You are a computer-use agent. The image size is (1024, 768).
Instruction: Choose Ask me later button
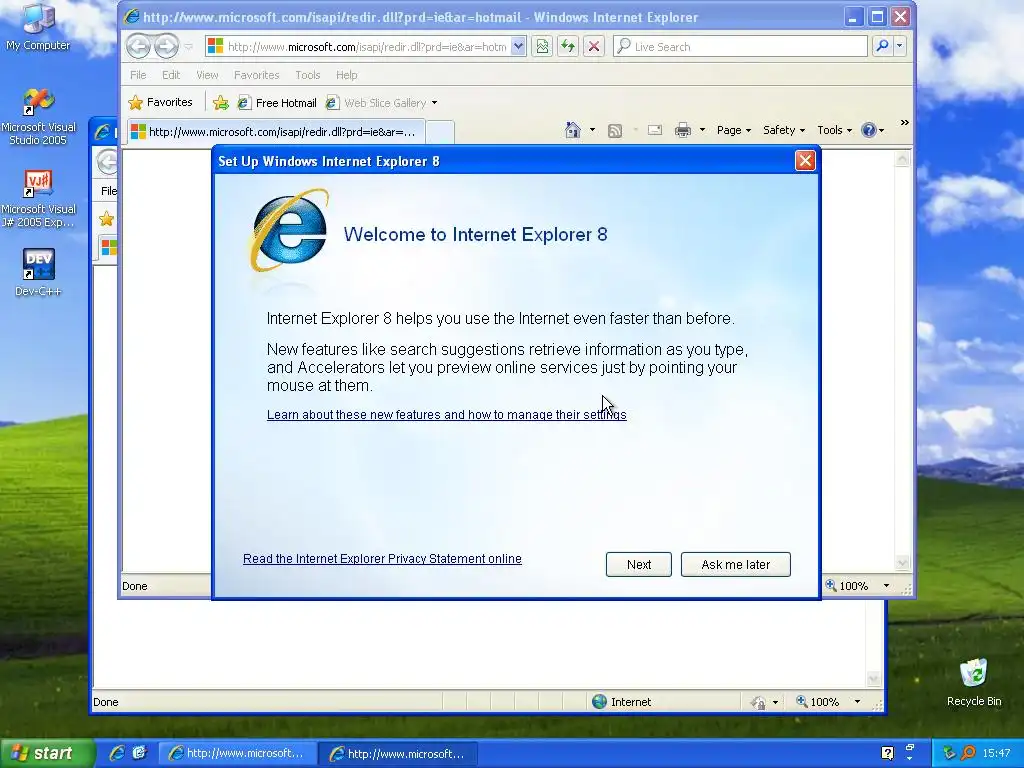pyautogui.click(x=735, y=564)
